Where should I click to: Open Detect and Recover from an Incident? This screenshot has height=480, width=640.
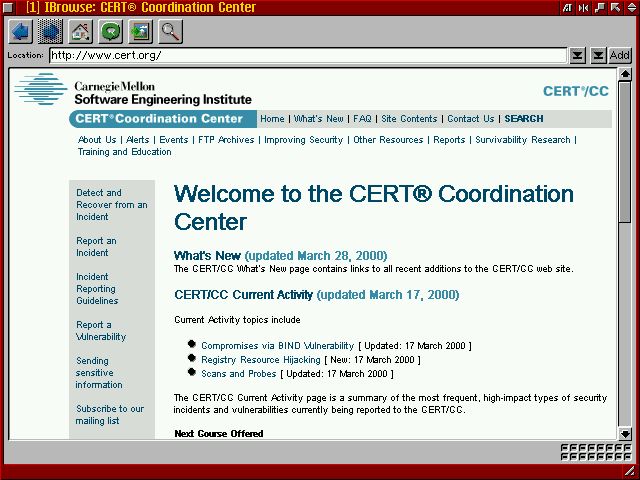coord(111,204)
